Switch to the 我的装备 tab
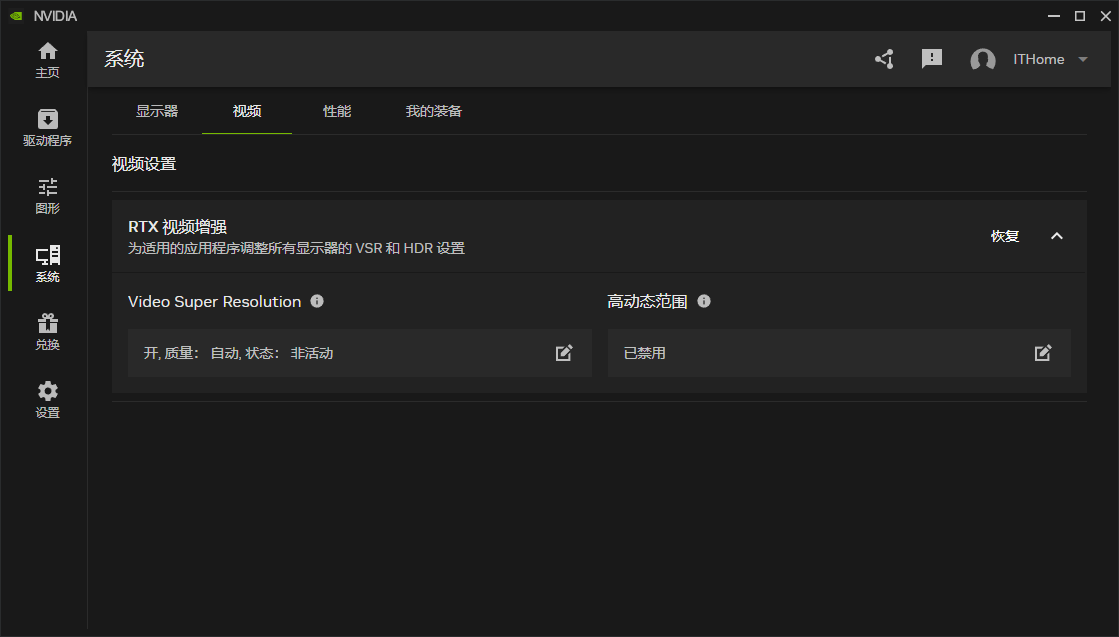Screen dimensions: 1119x637 433,111
